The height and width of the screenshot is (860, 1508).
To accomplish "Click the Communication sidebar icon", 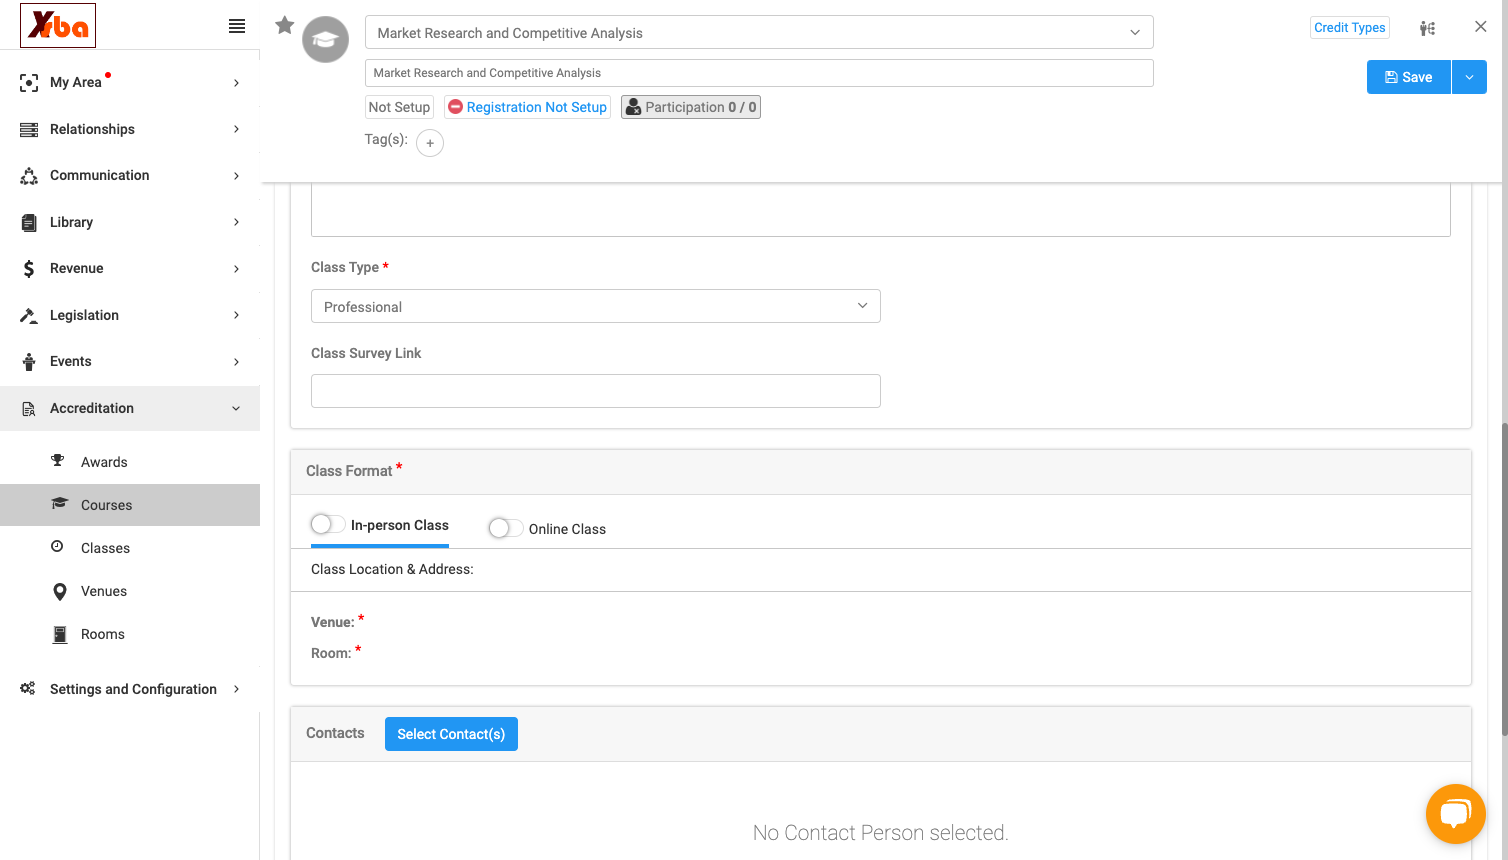I will tap(29, 176).
